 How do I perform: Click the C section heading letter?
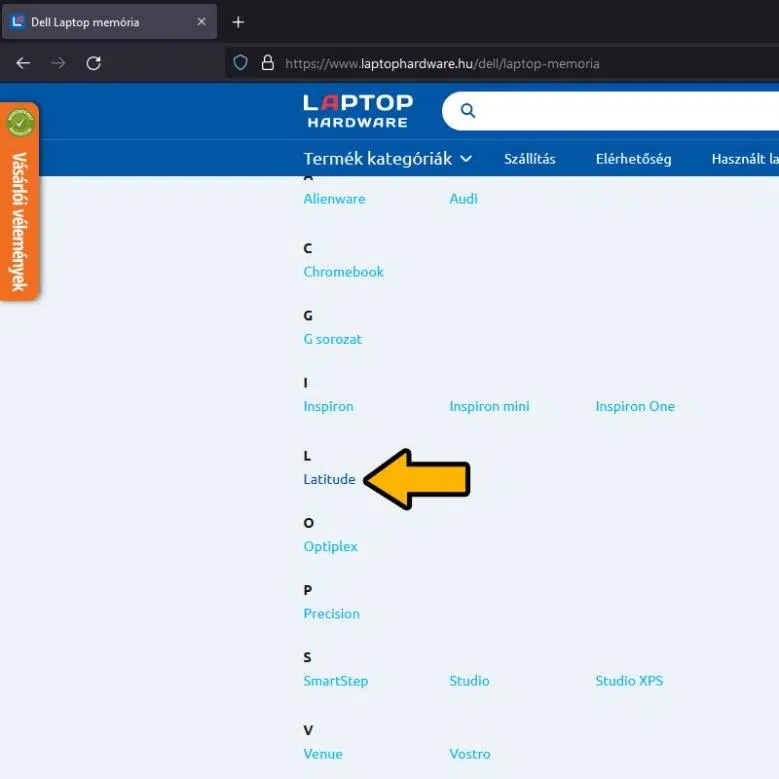308,248
